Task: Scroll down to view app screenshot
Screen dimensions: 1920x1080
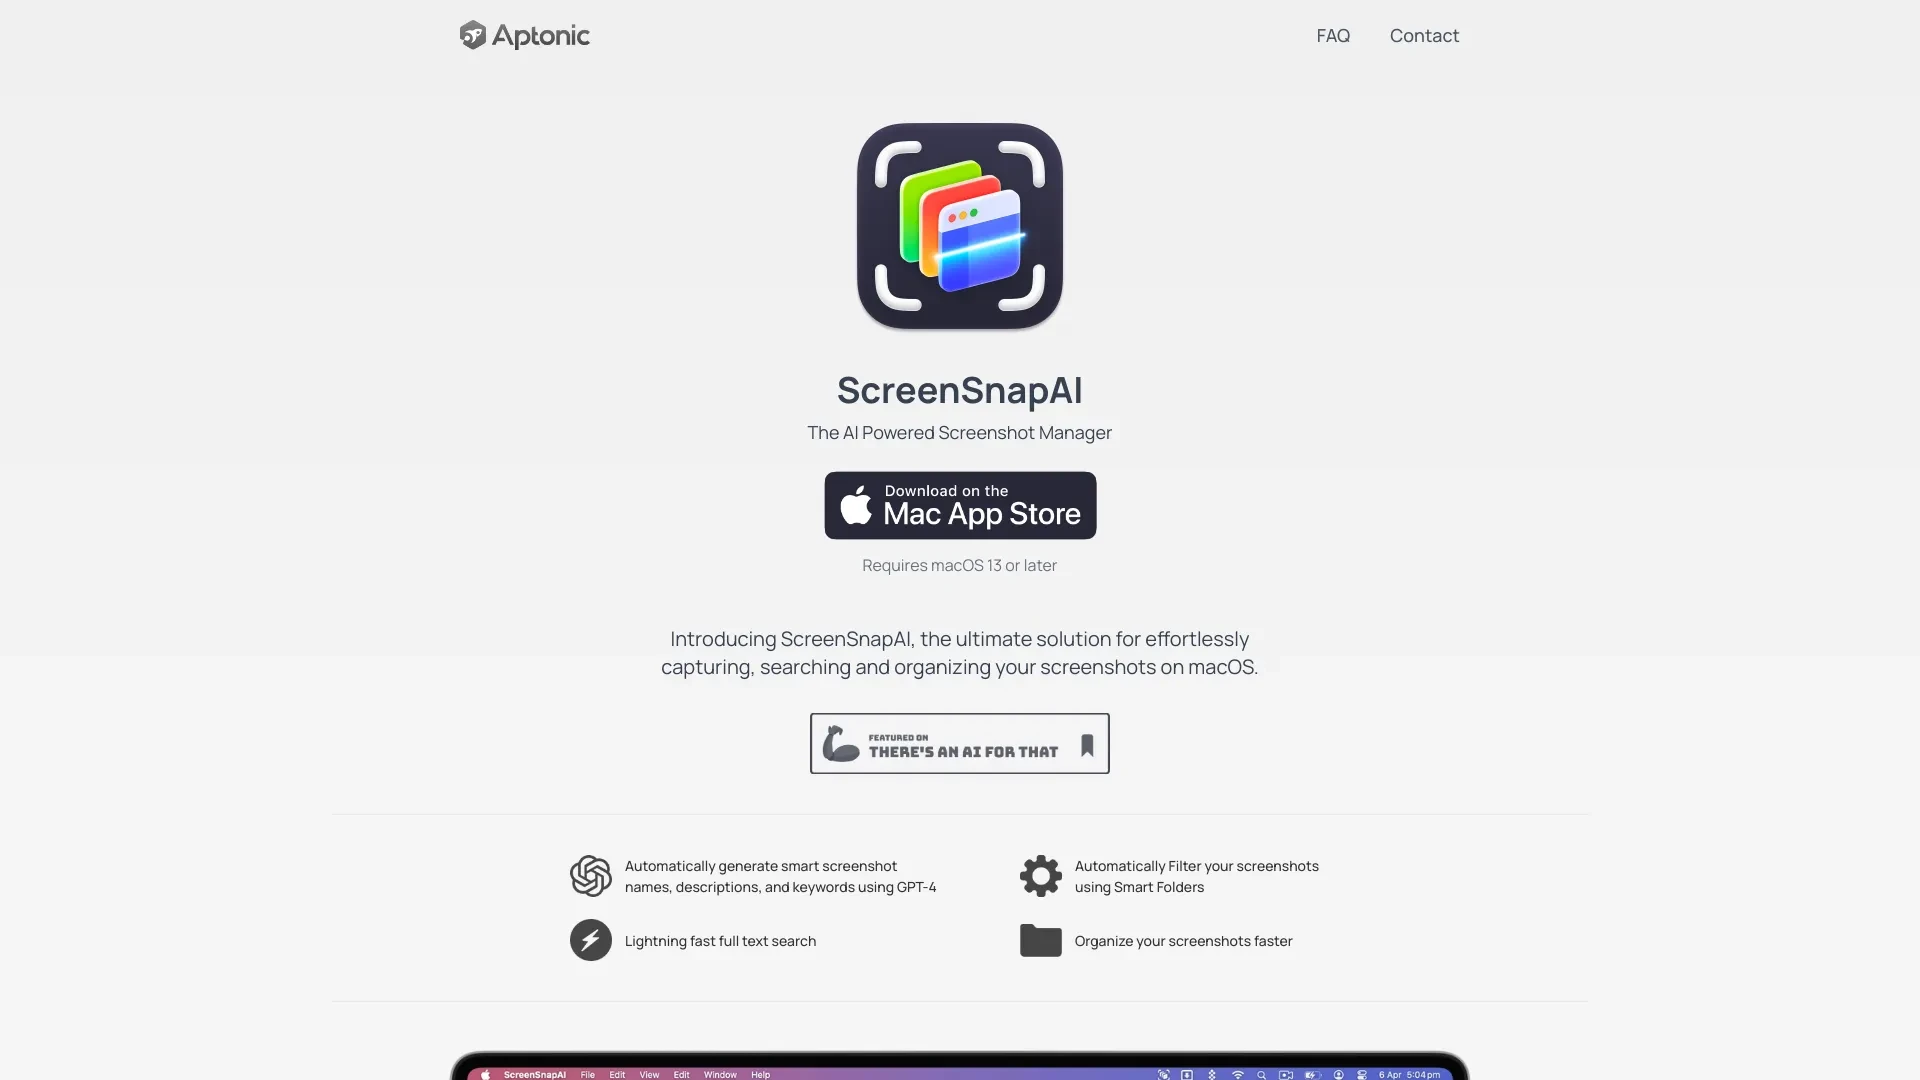Action: pos(960,1065)
